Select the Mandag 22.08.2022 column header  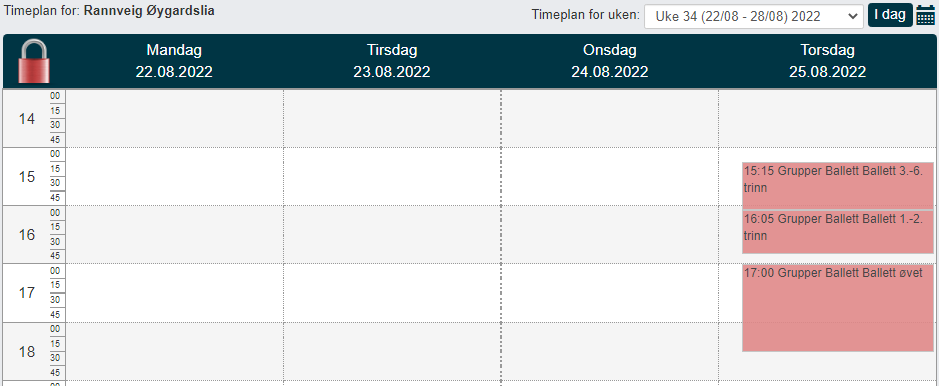(174, 61)
